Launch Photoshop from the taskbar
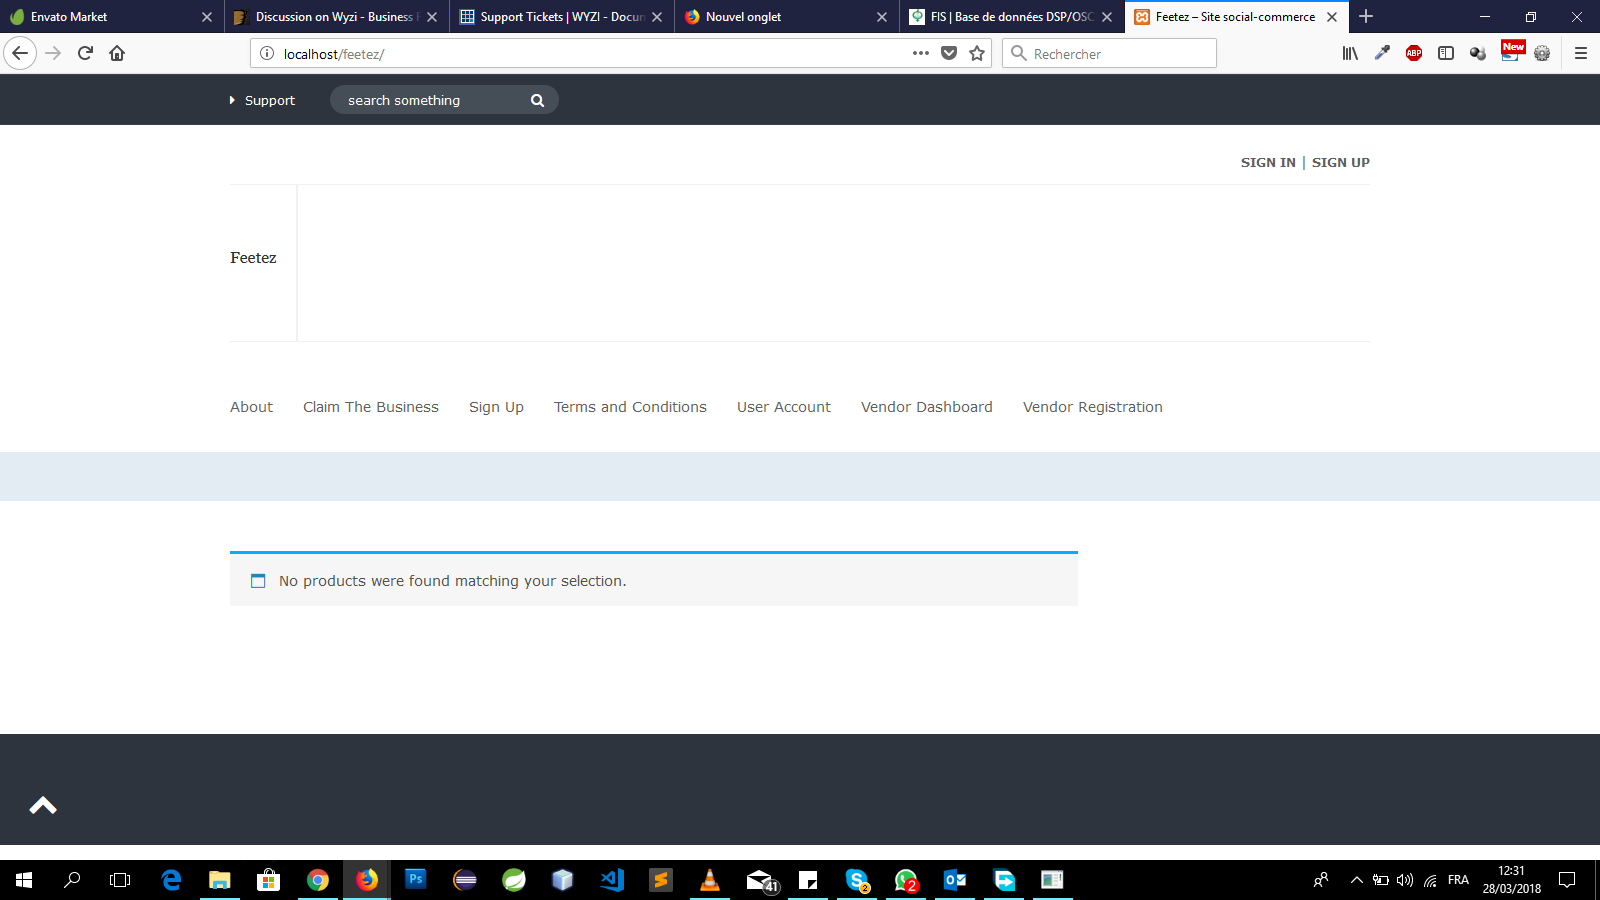 pyautogui.click(x=415, y=880)
